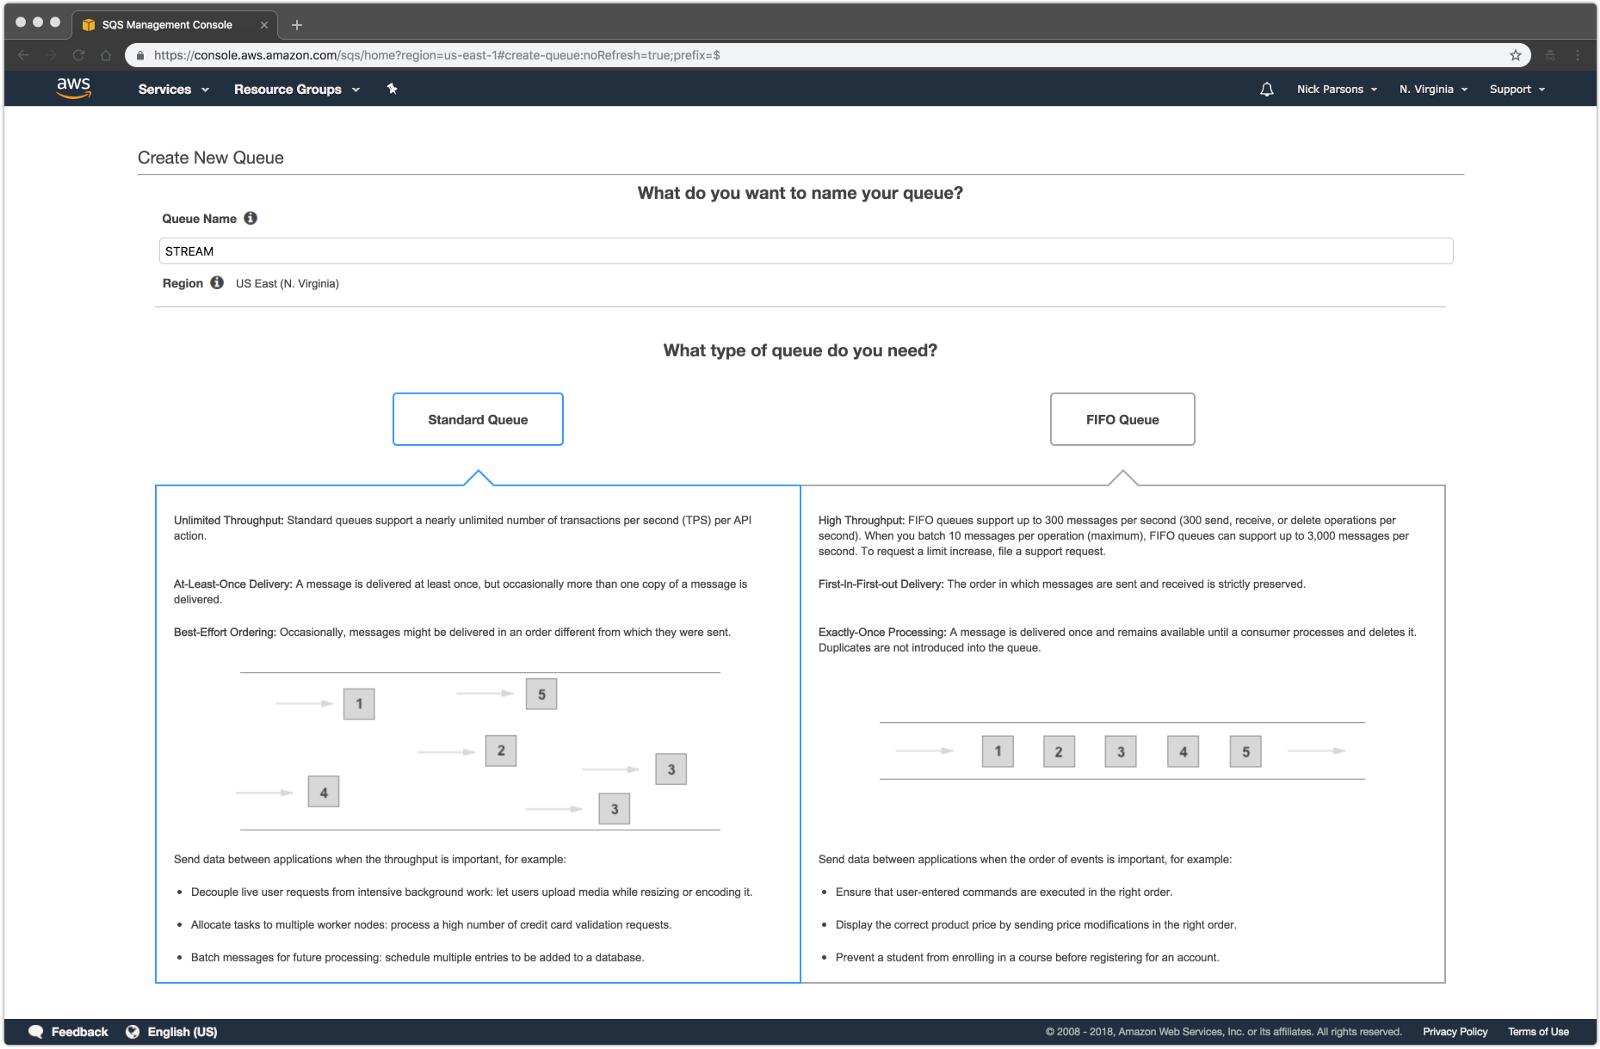The height and width of the screenshot is (1049, 1600).
Task: Click the 'What type of queue do you need?' heading
Action: point(800,350)
